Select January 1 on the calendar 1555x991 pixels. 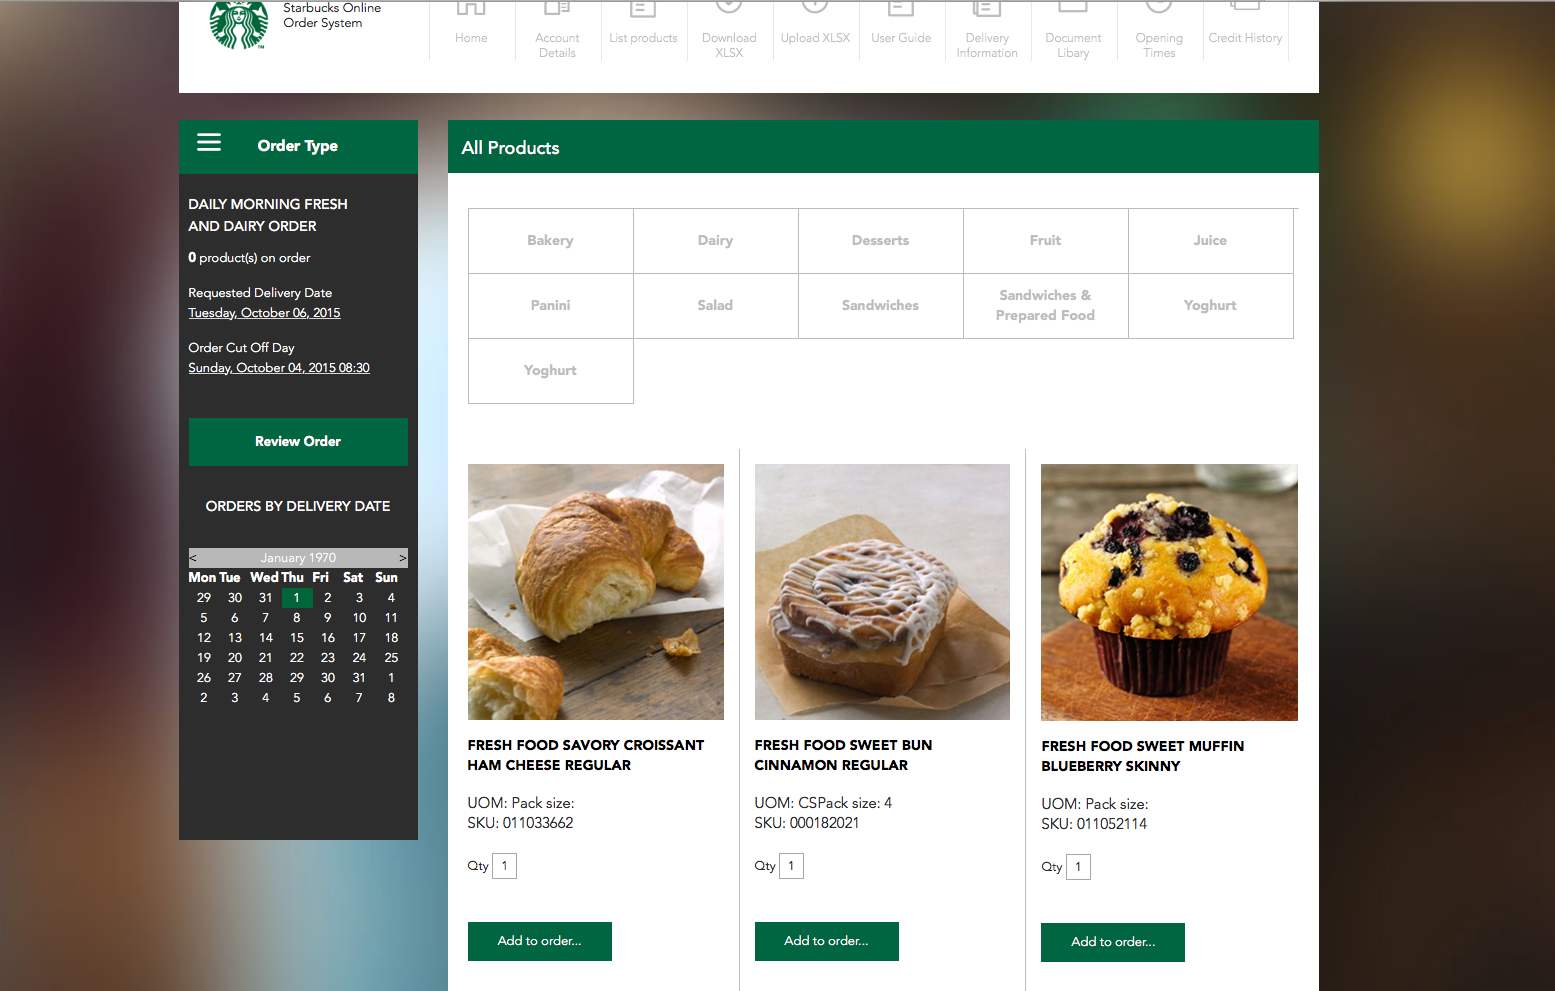tap(296, 597)
